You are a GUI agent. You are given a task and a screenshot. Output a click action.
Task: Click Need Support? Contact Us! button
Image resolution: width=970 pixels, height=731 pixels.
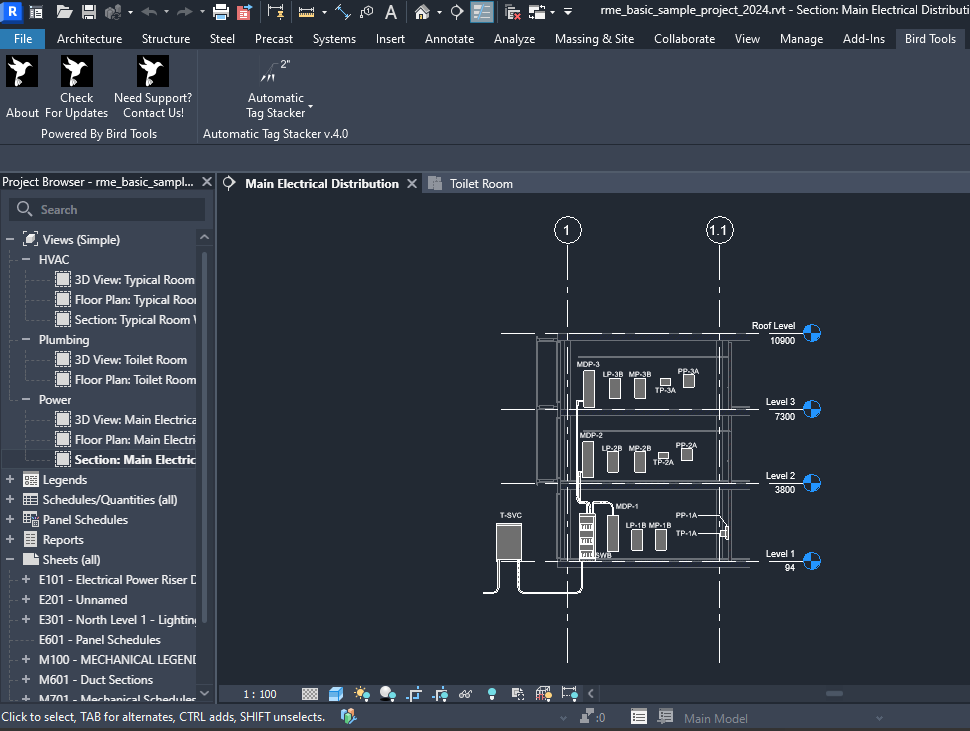(153, 88)
